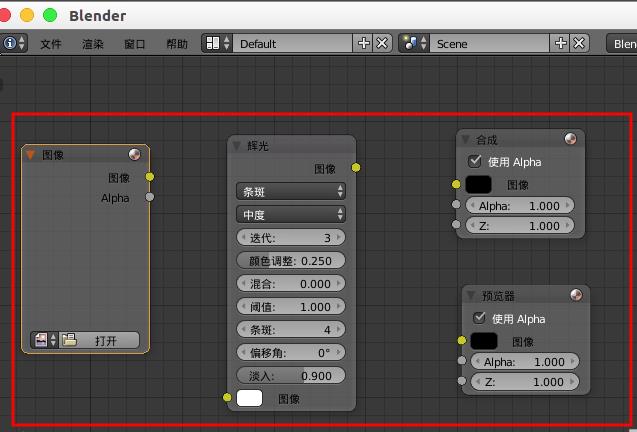Open the 渲染 menu
Viewport: 637px width, 432px height.
click(93, 44)
